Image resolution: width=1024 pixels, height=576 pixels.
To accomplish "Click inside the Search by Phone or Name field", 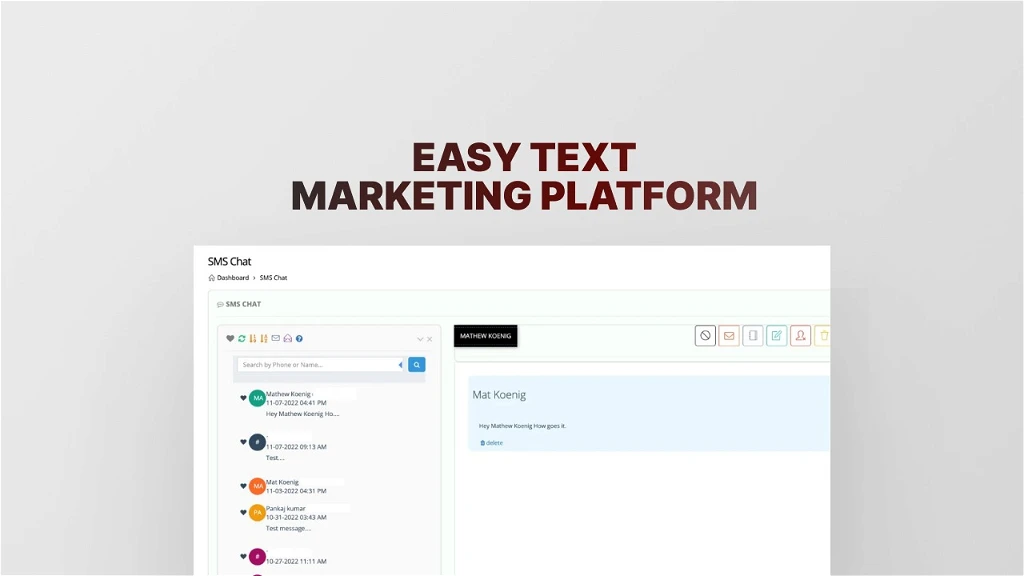I will click(320, 364).
